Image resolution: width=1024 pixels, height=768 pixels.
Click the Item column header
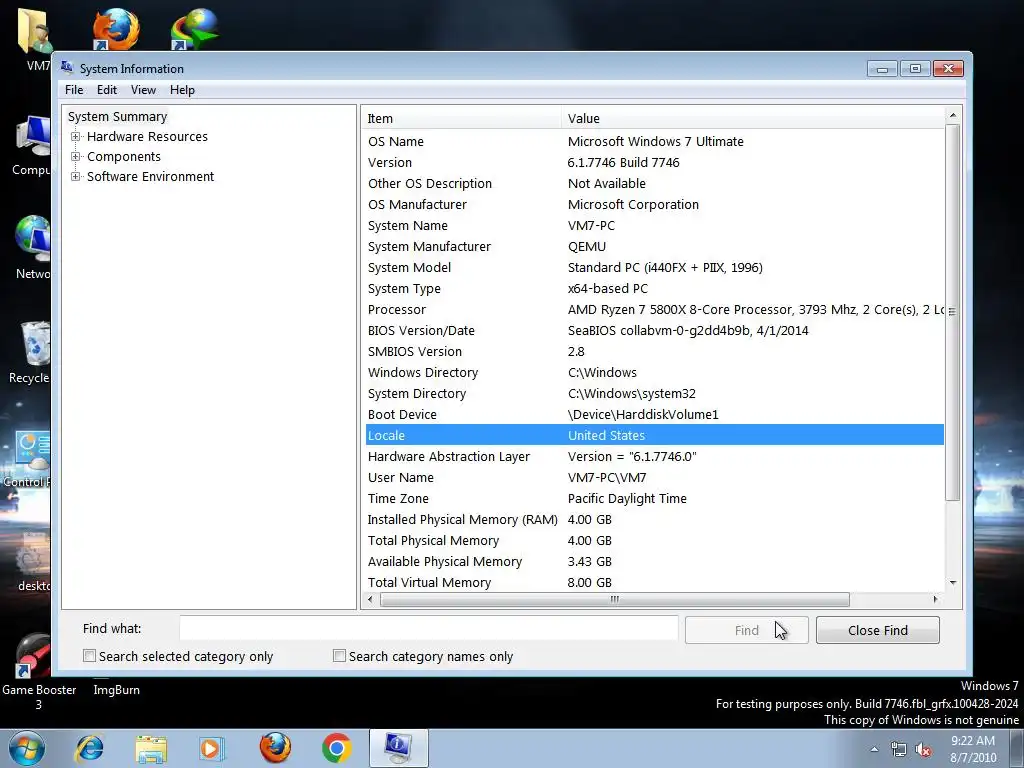coord(462,118)
